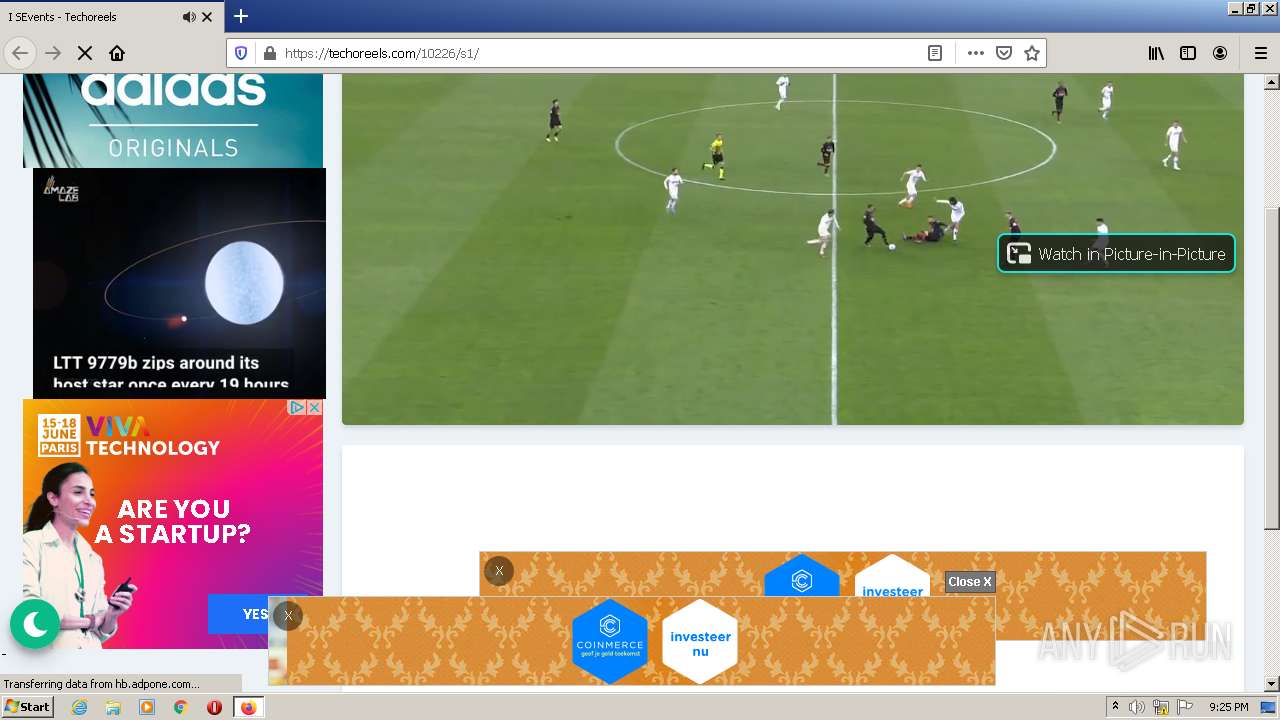Stop loading the current page
Viewport: 1280px width, 720px height.
click(85, 53)
